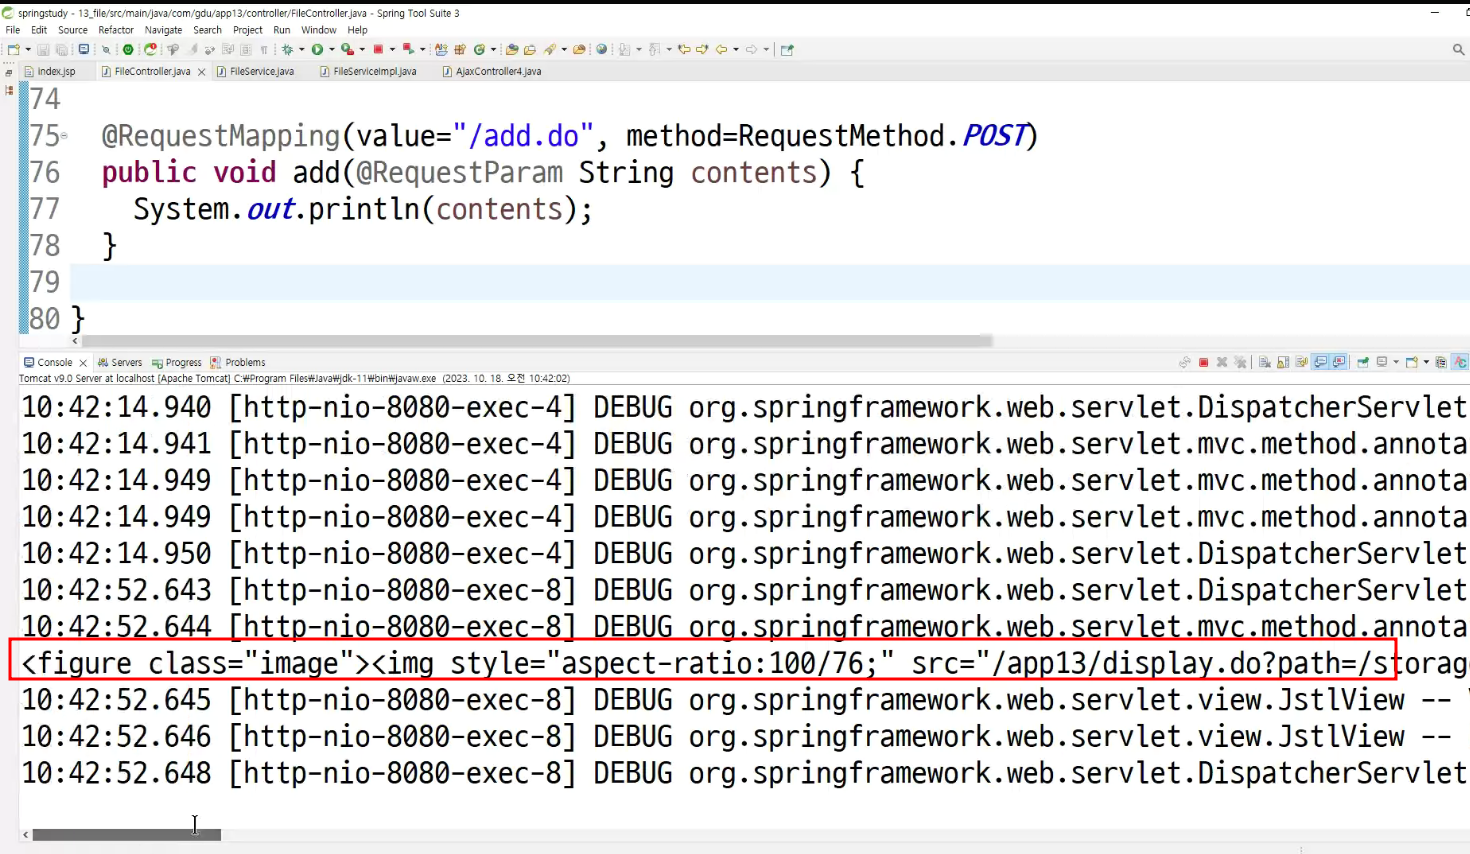The width and height of the screenshot is (1470, 854).
Task: Click the red Terminate square in main toolbar
Action: 378,49
